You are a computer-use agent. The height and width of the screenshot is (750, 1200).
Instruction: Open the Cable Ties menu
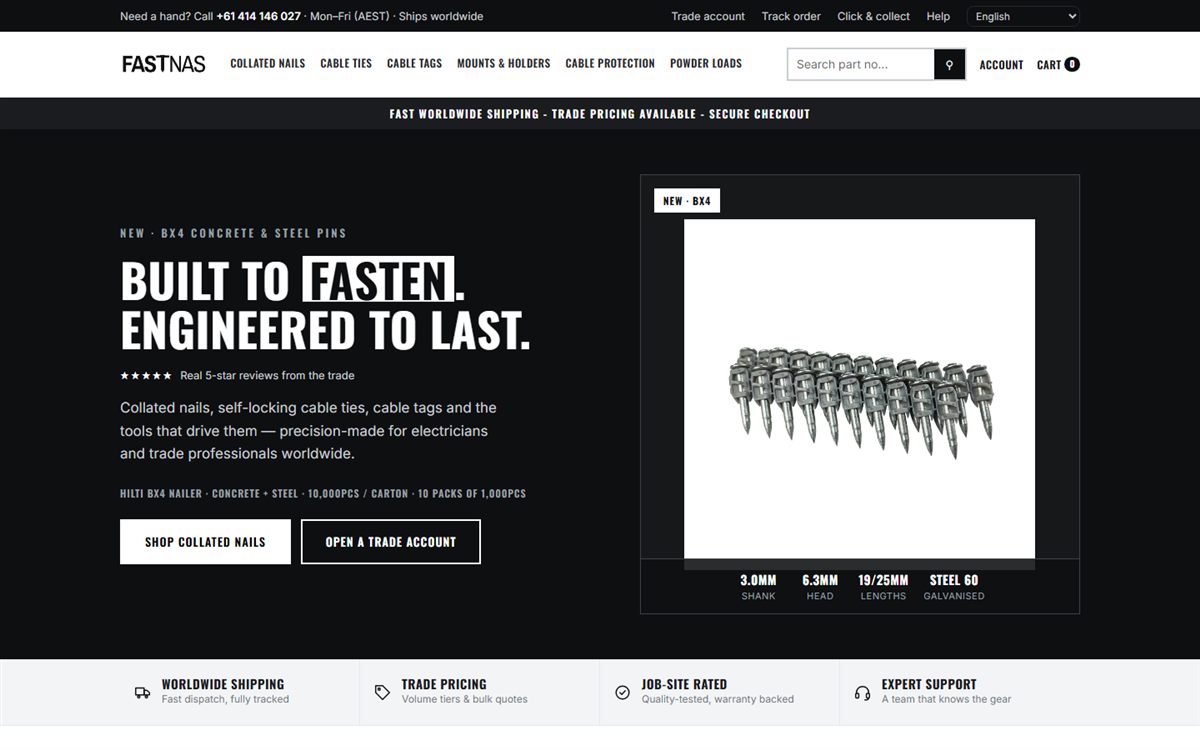346,63
